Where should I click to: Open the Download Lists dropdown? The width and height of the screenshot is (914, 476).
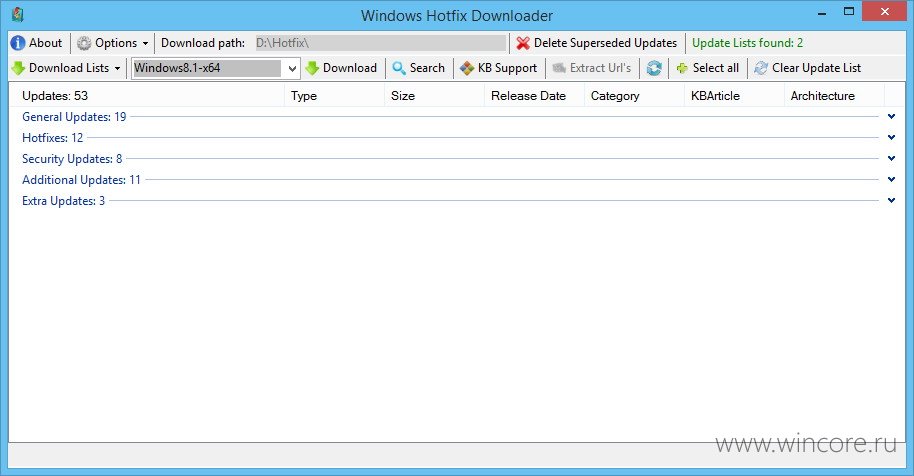(x=66, y=68)
